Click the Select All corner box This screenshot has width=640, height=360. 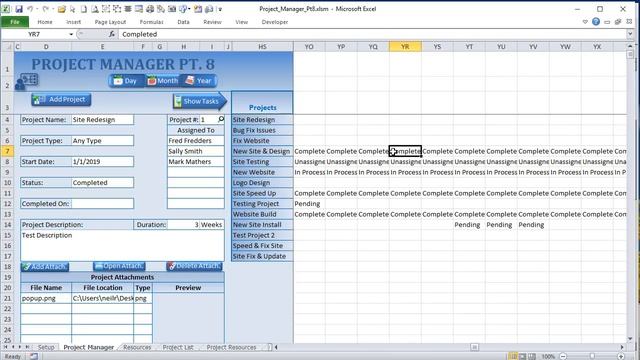point(7,47)
